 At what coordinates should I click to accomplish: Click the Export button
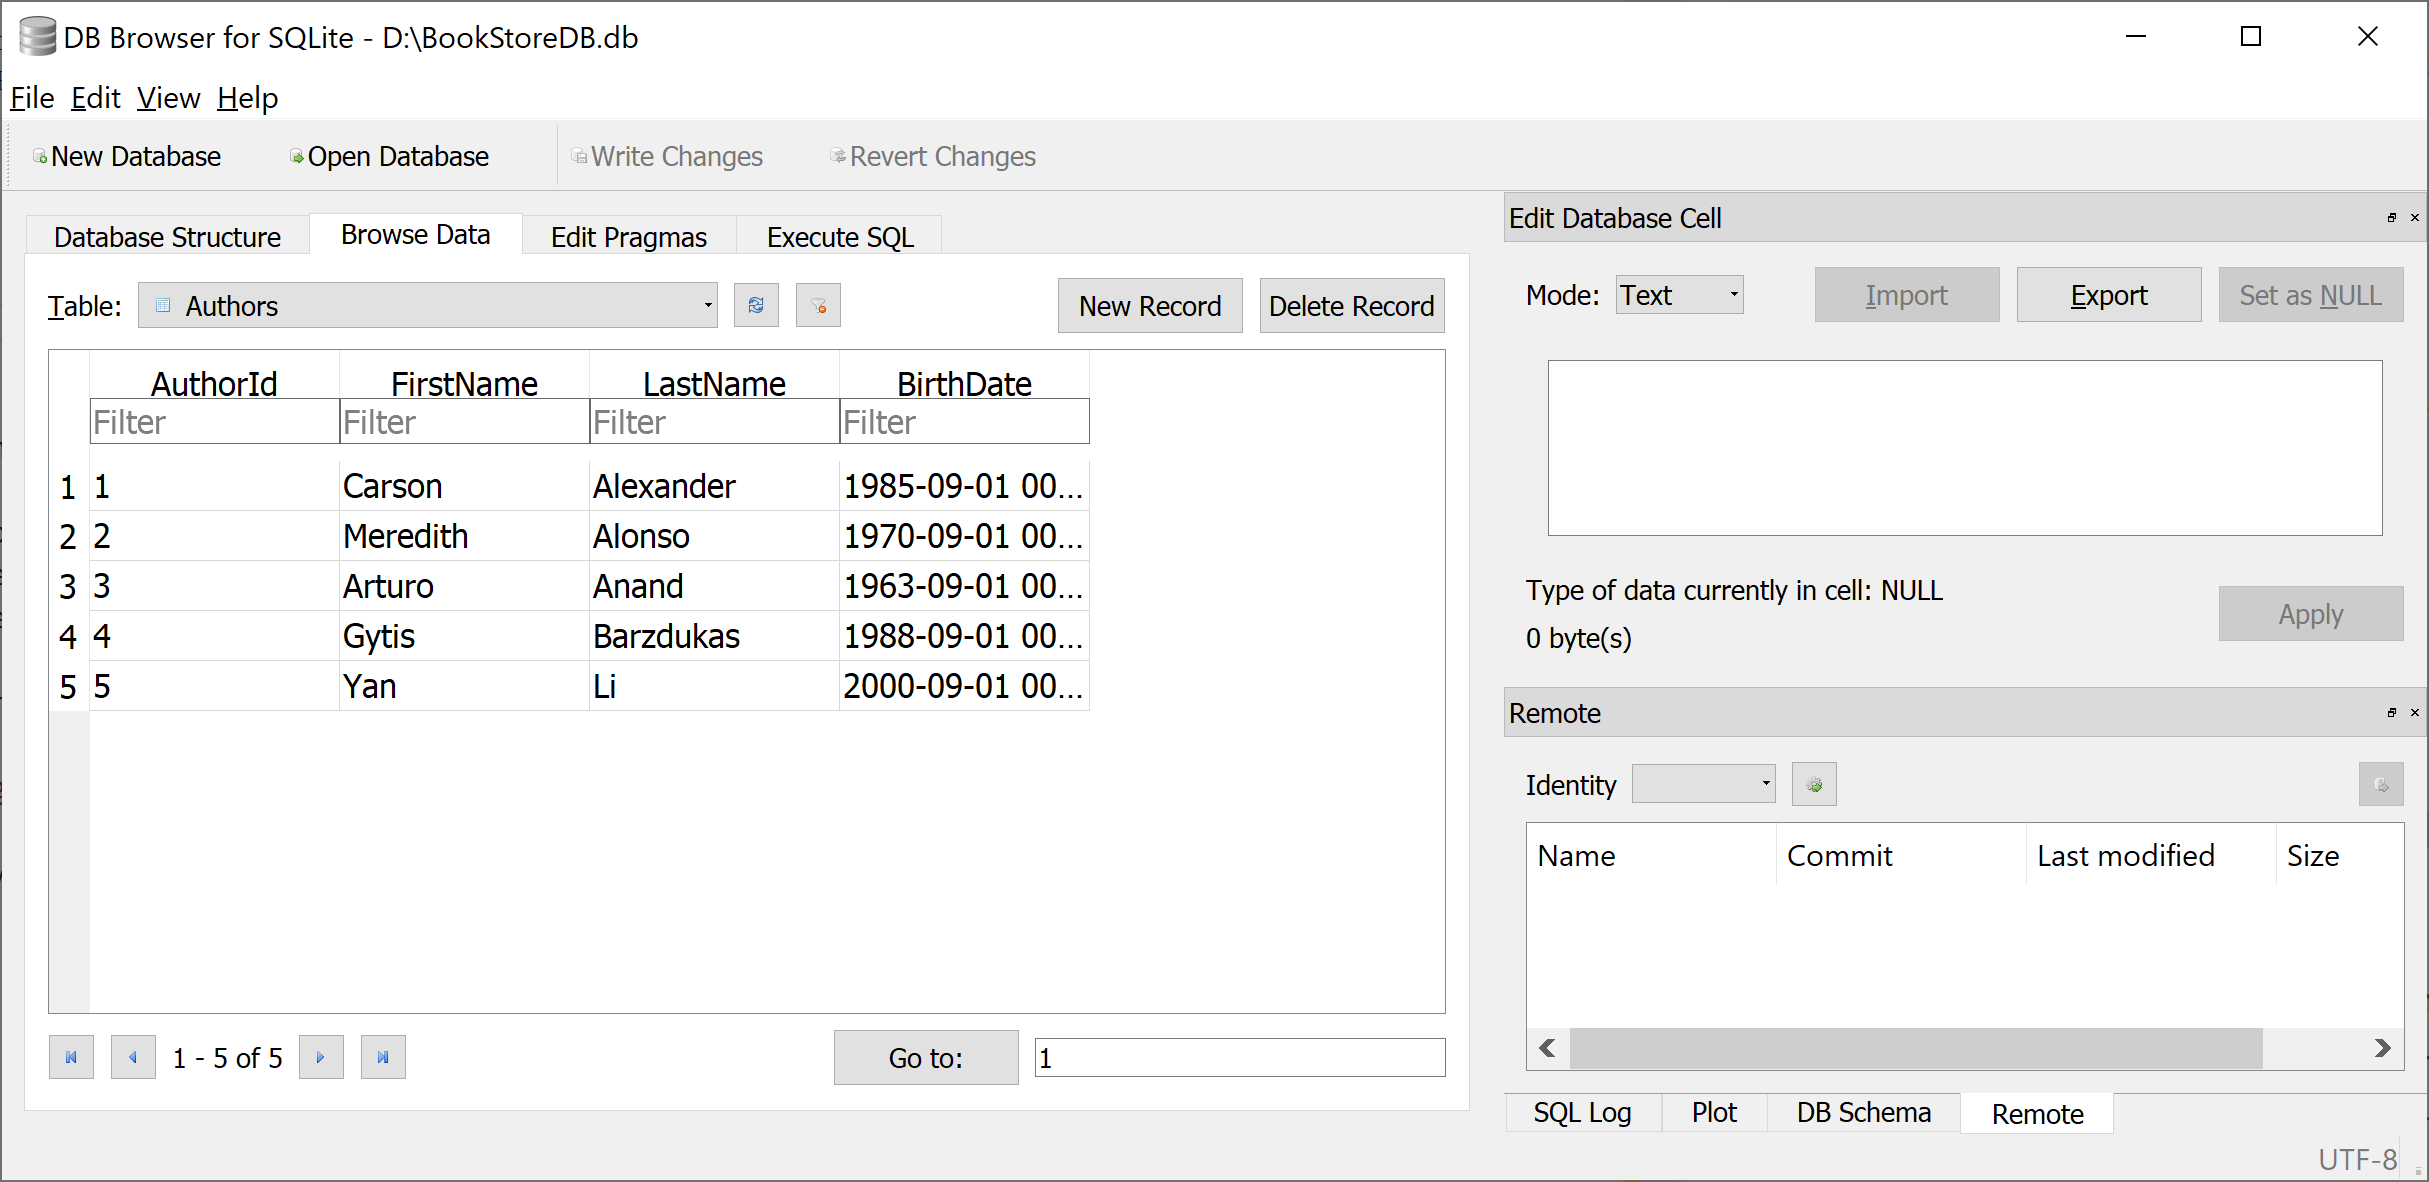pos(2108,295)
